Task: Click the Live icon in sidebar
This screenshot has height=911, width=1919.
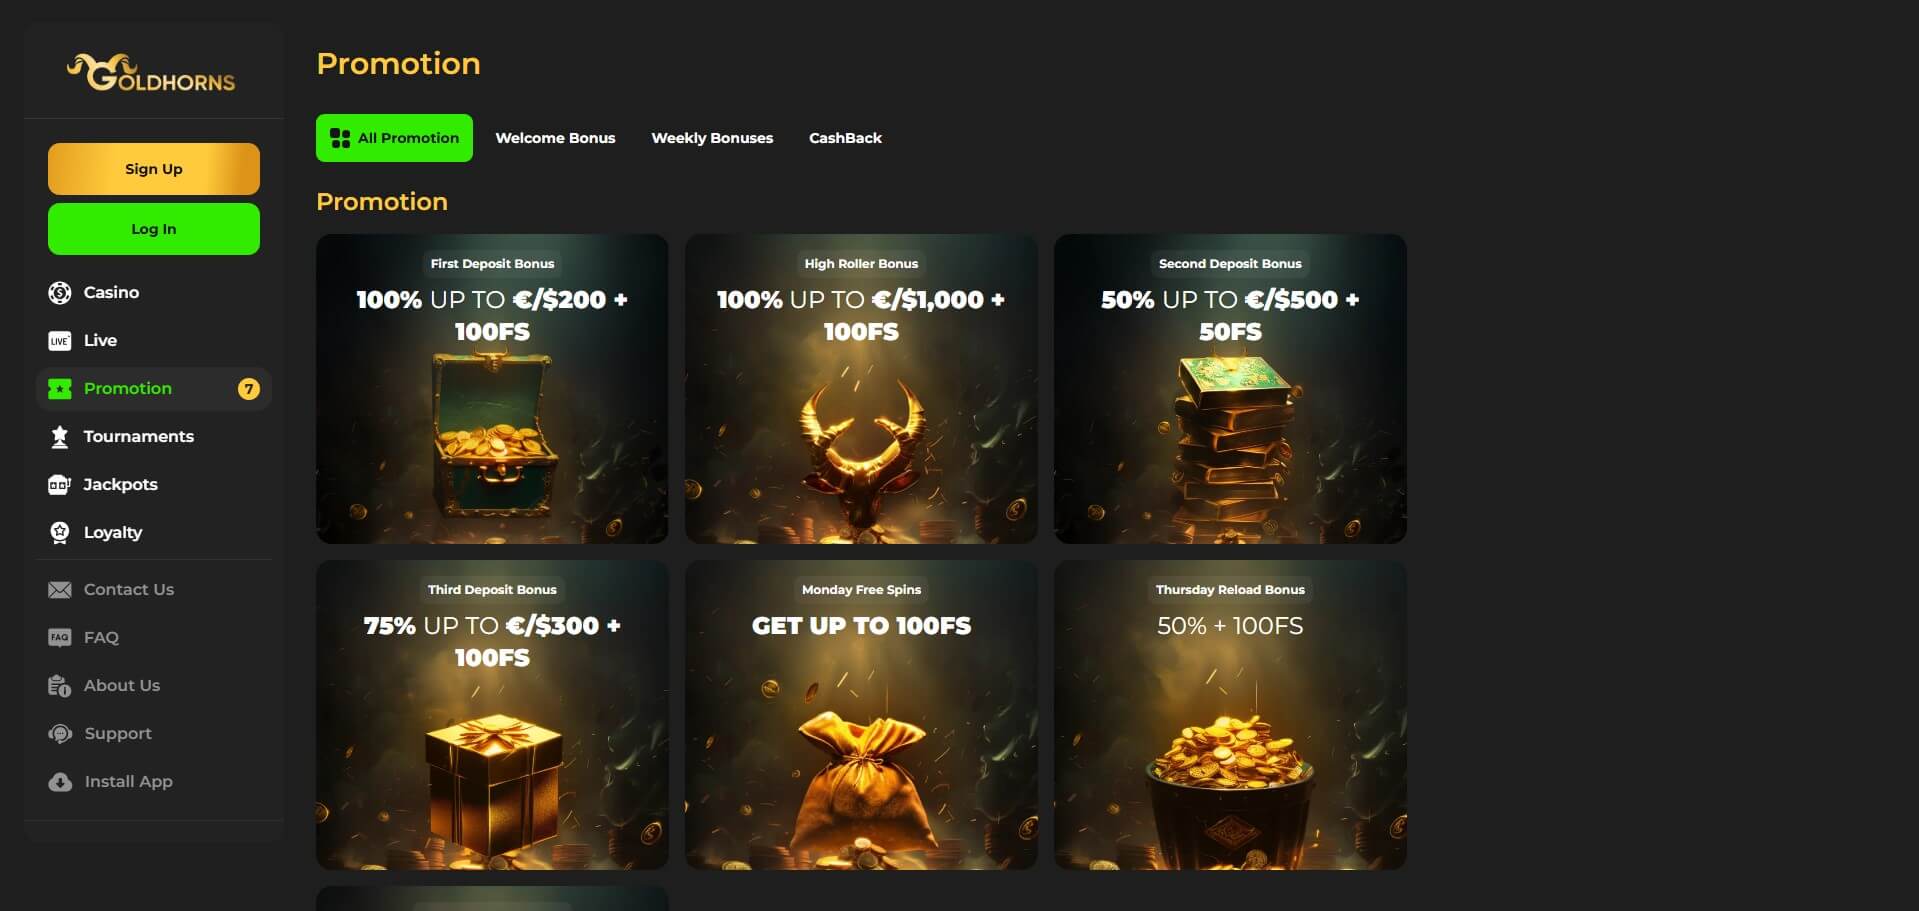Action: click(x=60, y=341)
